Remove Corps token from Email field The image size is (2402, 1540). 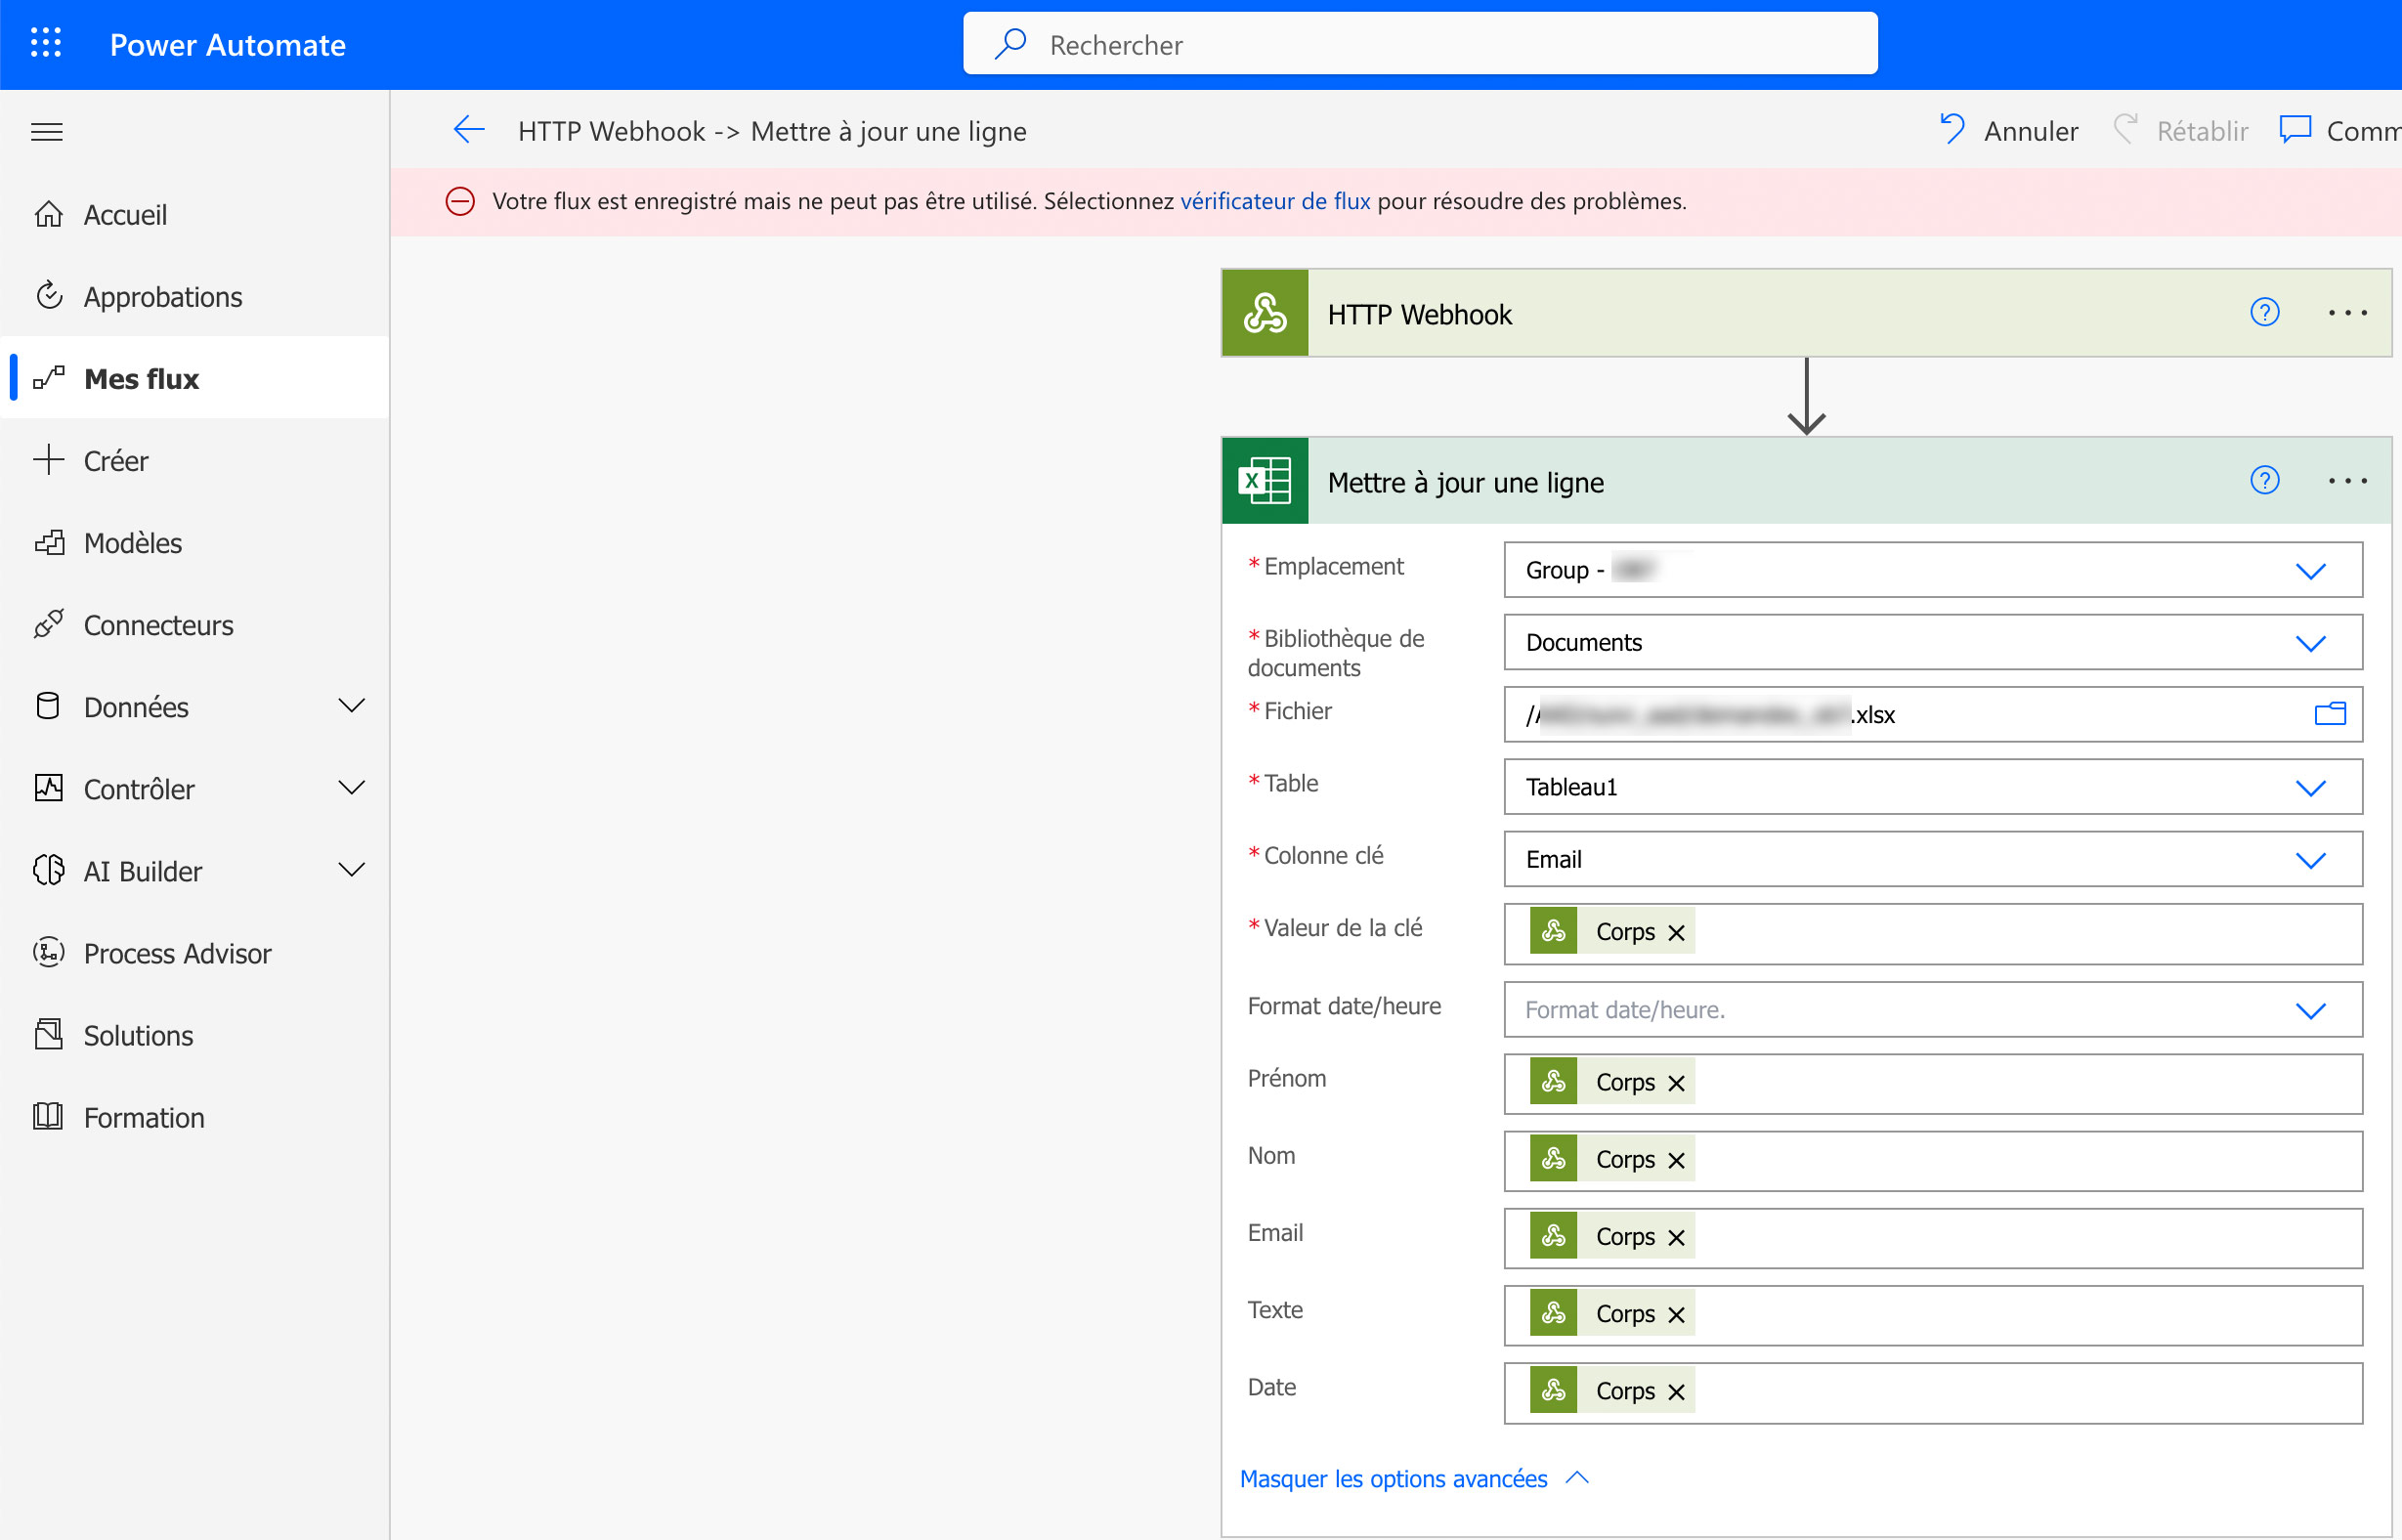pyautogui.click(x=1677, y=1238)
